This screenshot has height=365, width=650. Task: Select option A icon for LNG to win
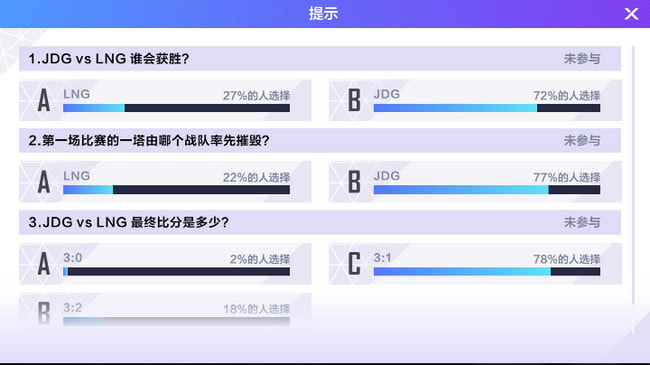44,100
